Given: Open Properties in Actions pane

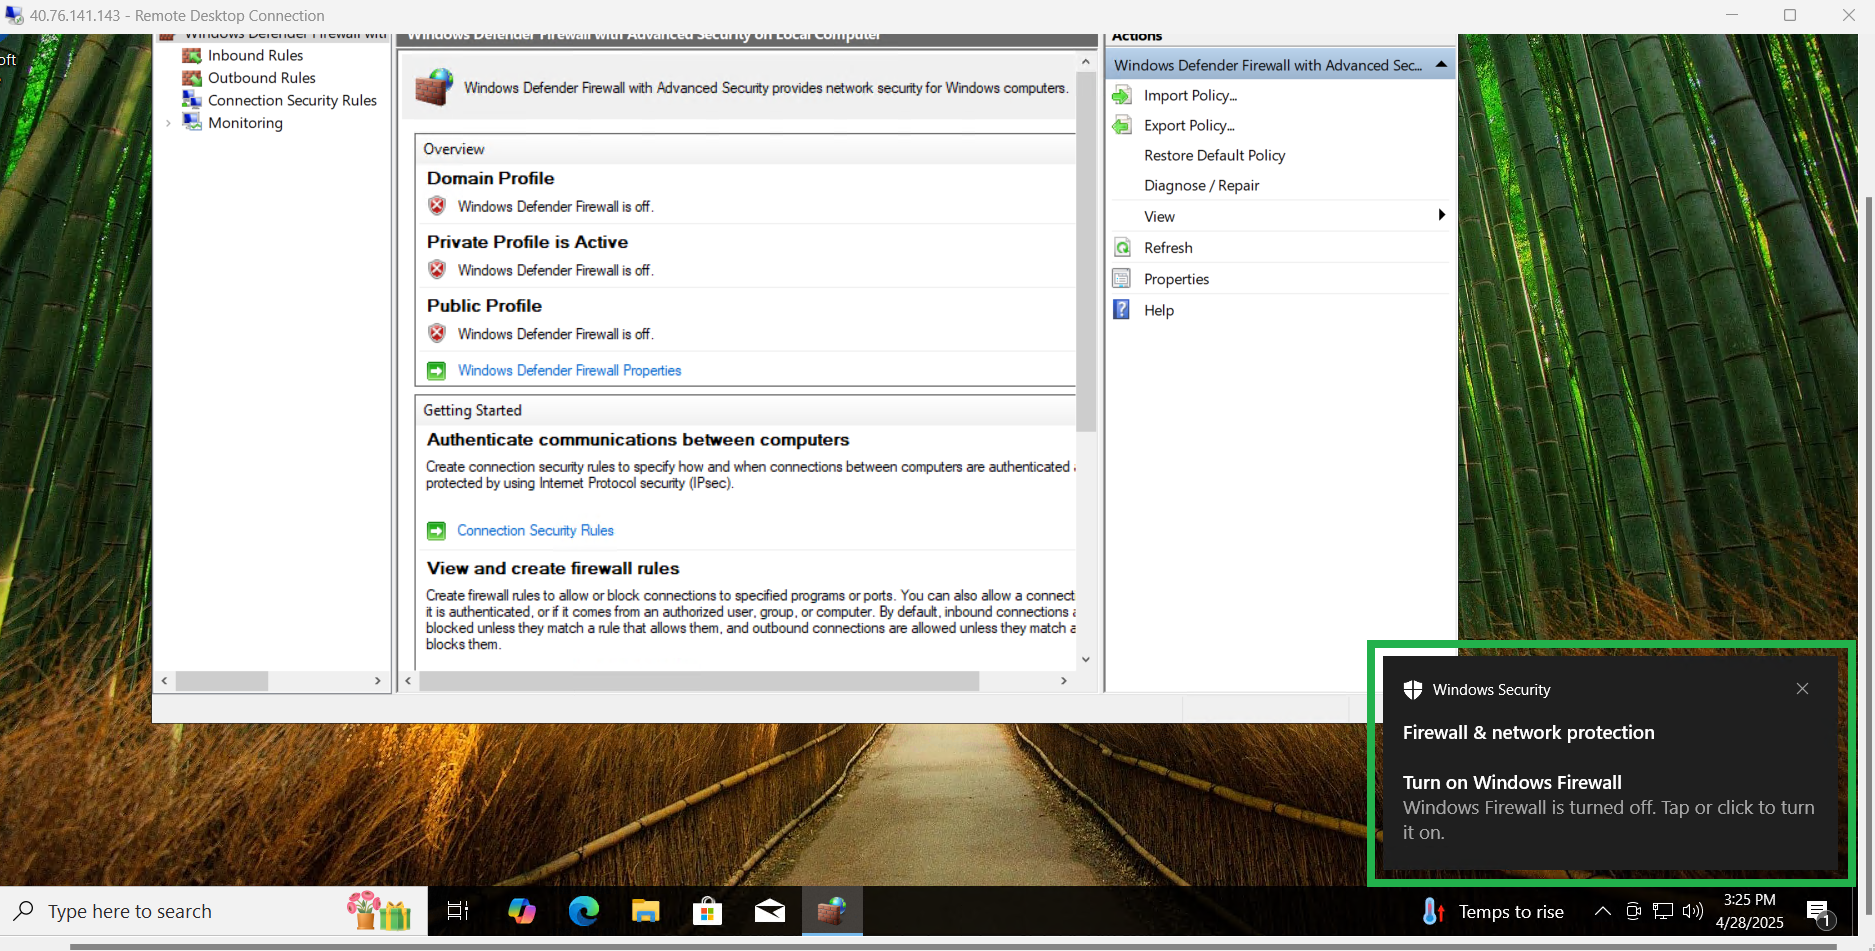Looking at the screenshot, I should [1176, 279].
